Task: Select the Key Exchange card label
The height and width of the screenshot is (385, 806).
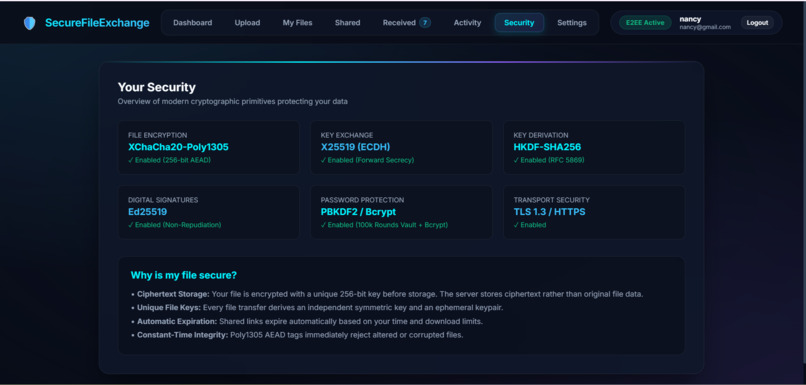Action: click(x=347, y=135)
